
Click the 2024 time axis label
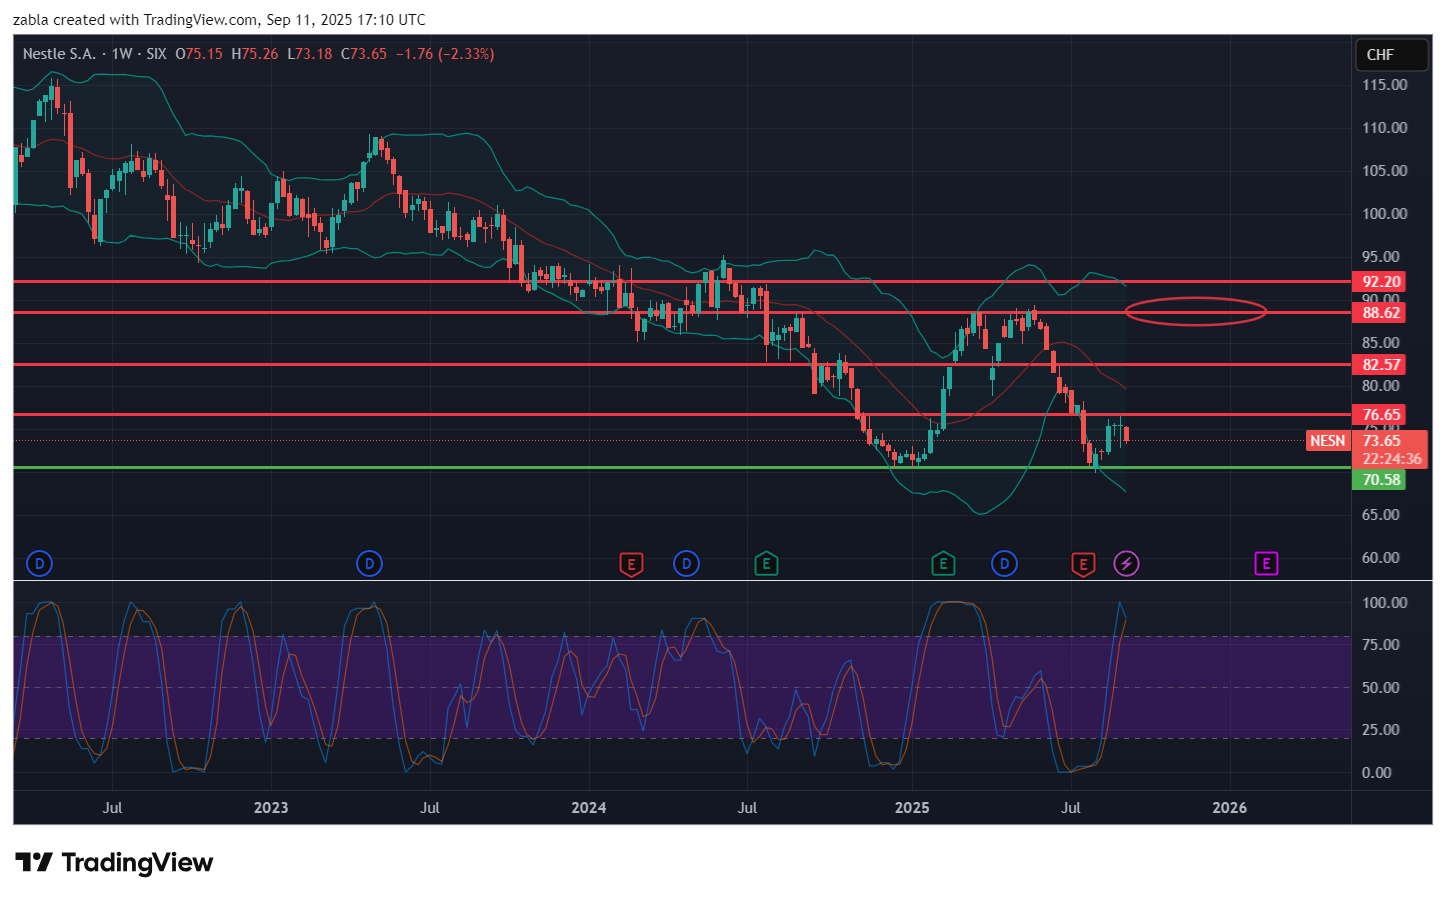(589, 808)
